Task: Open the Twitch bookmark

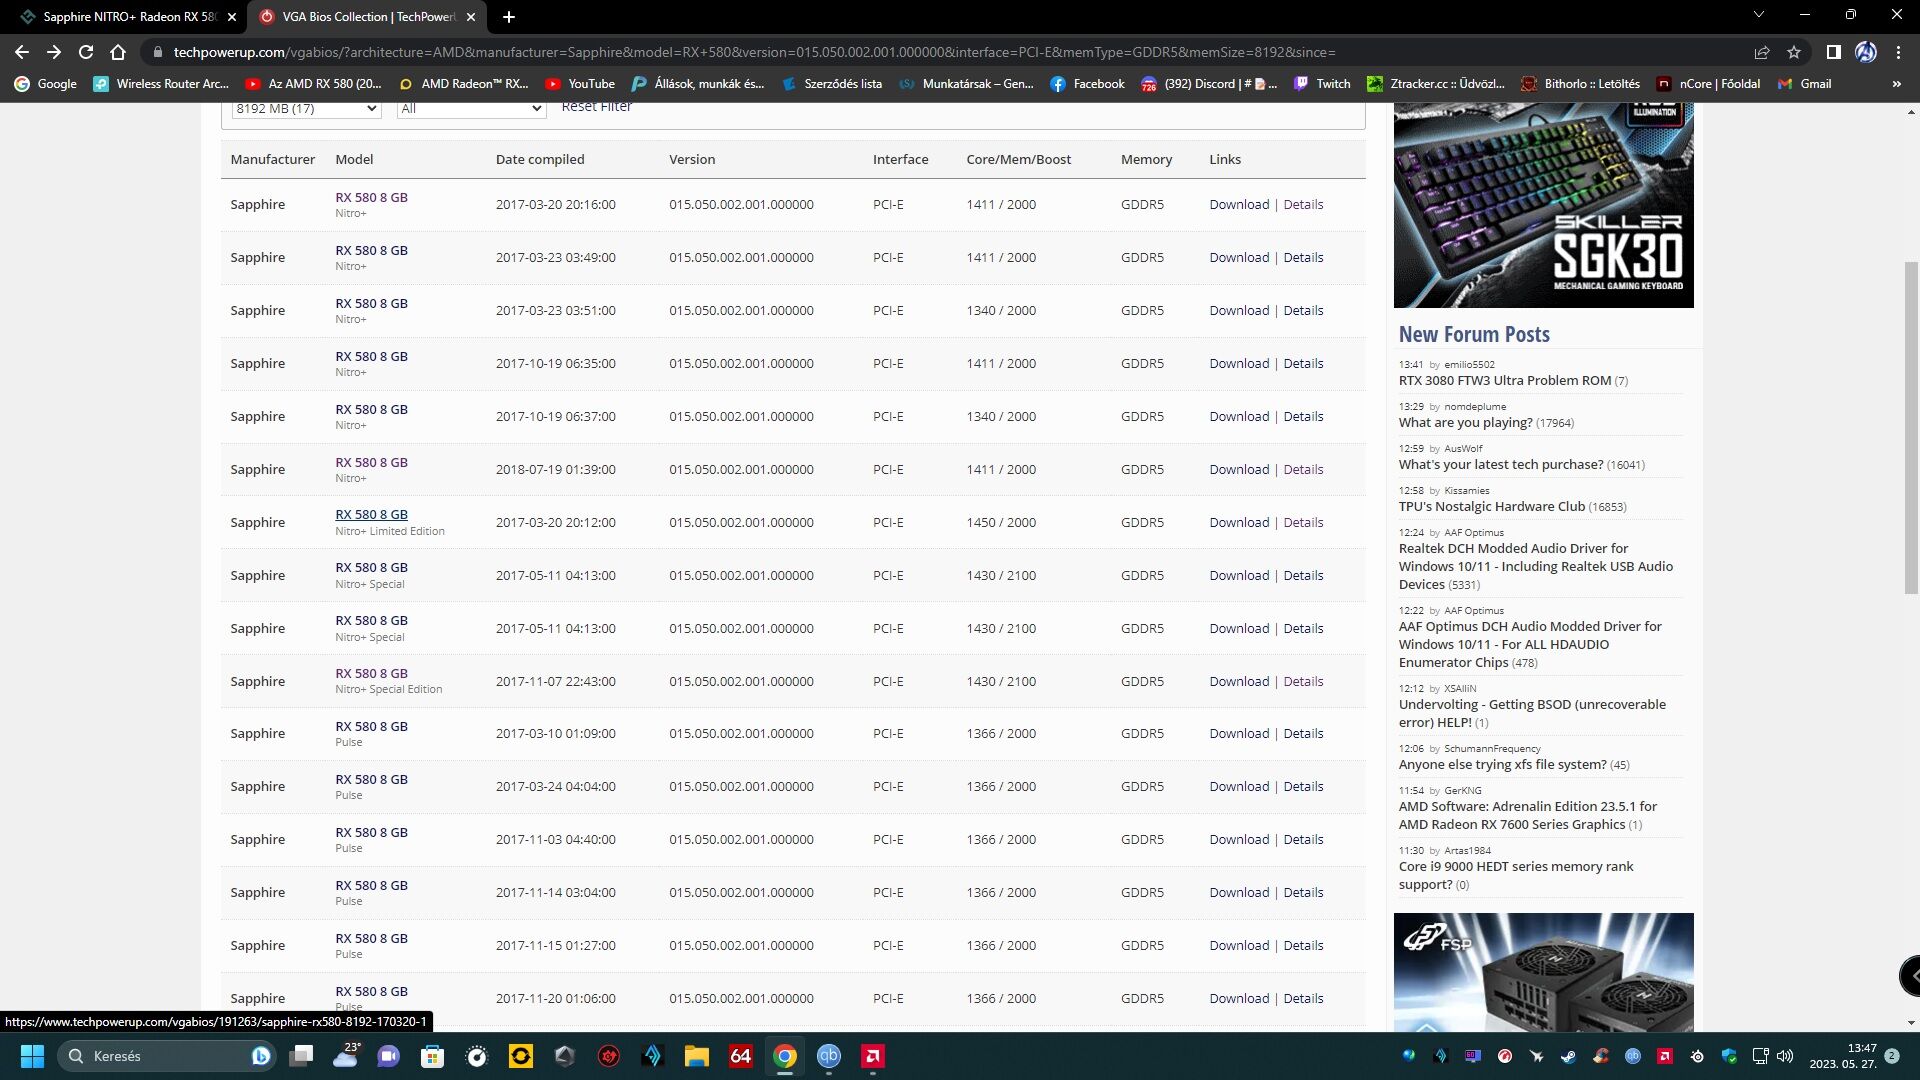Action: 1322,84
